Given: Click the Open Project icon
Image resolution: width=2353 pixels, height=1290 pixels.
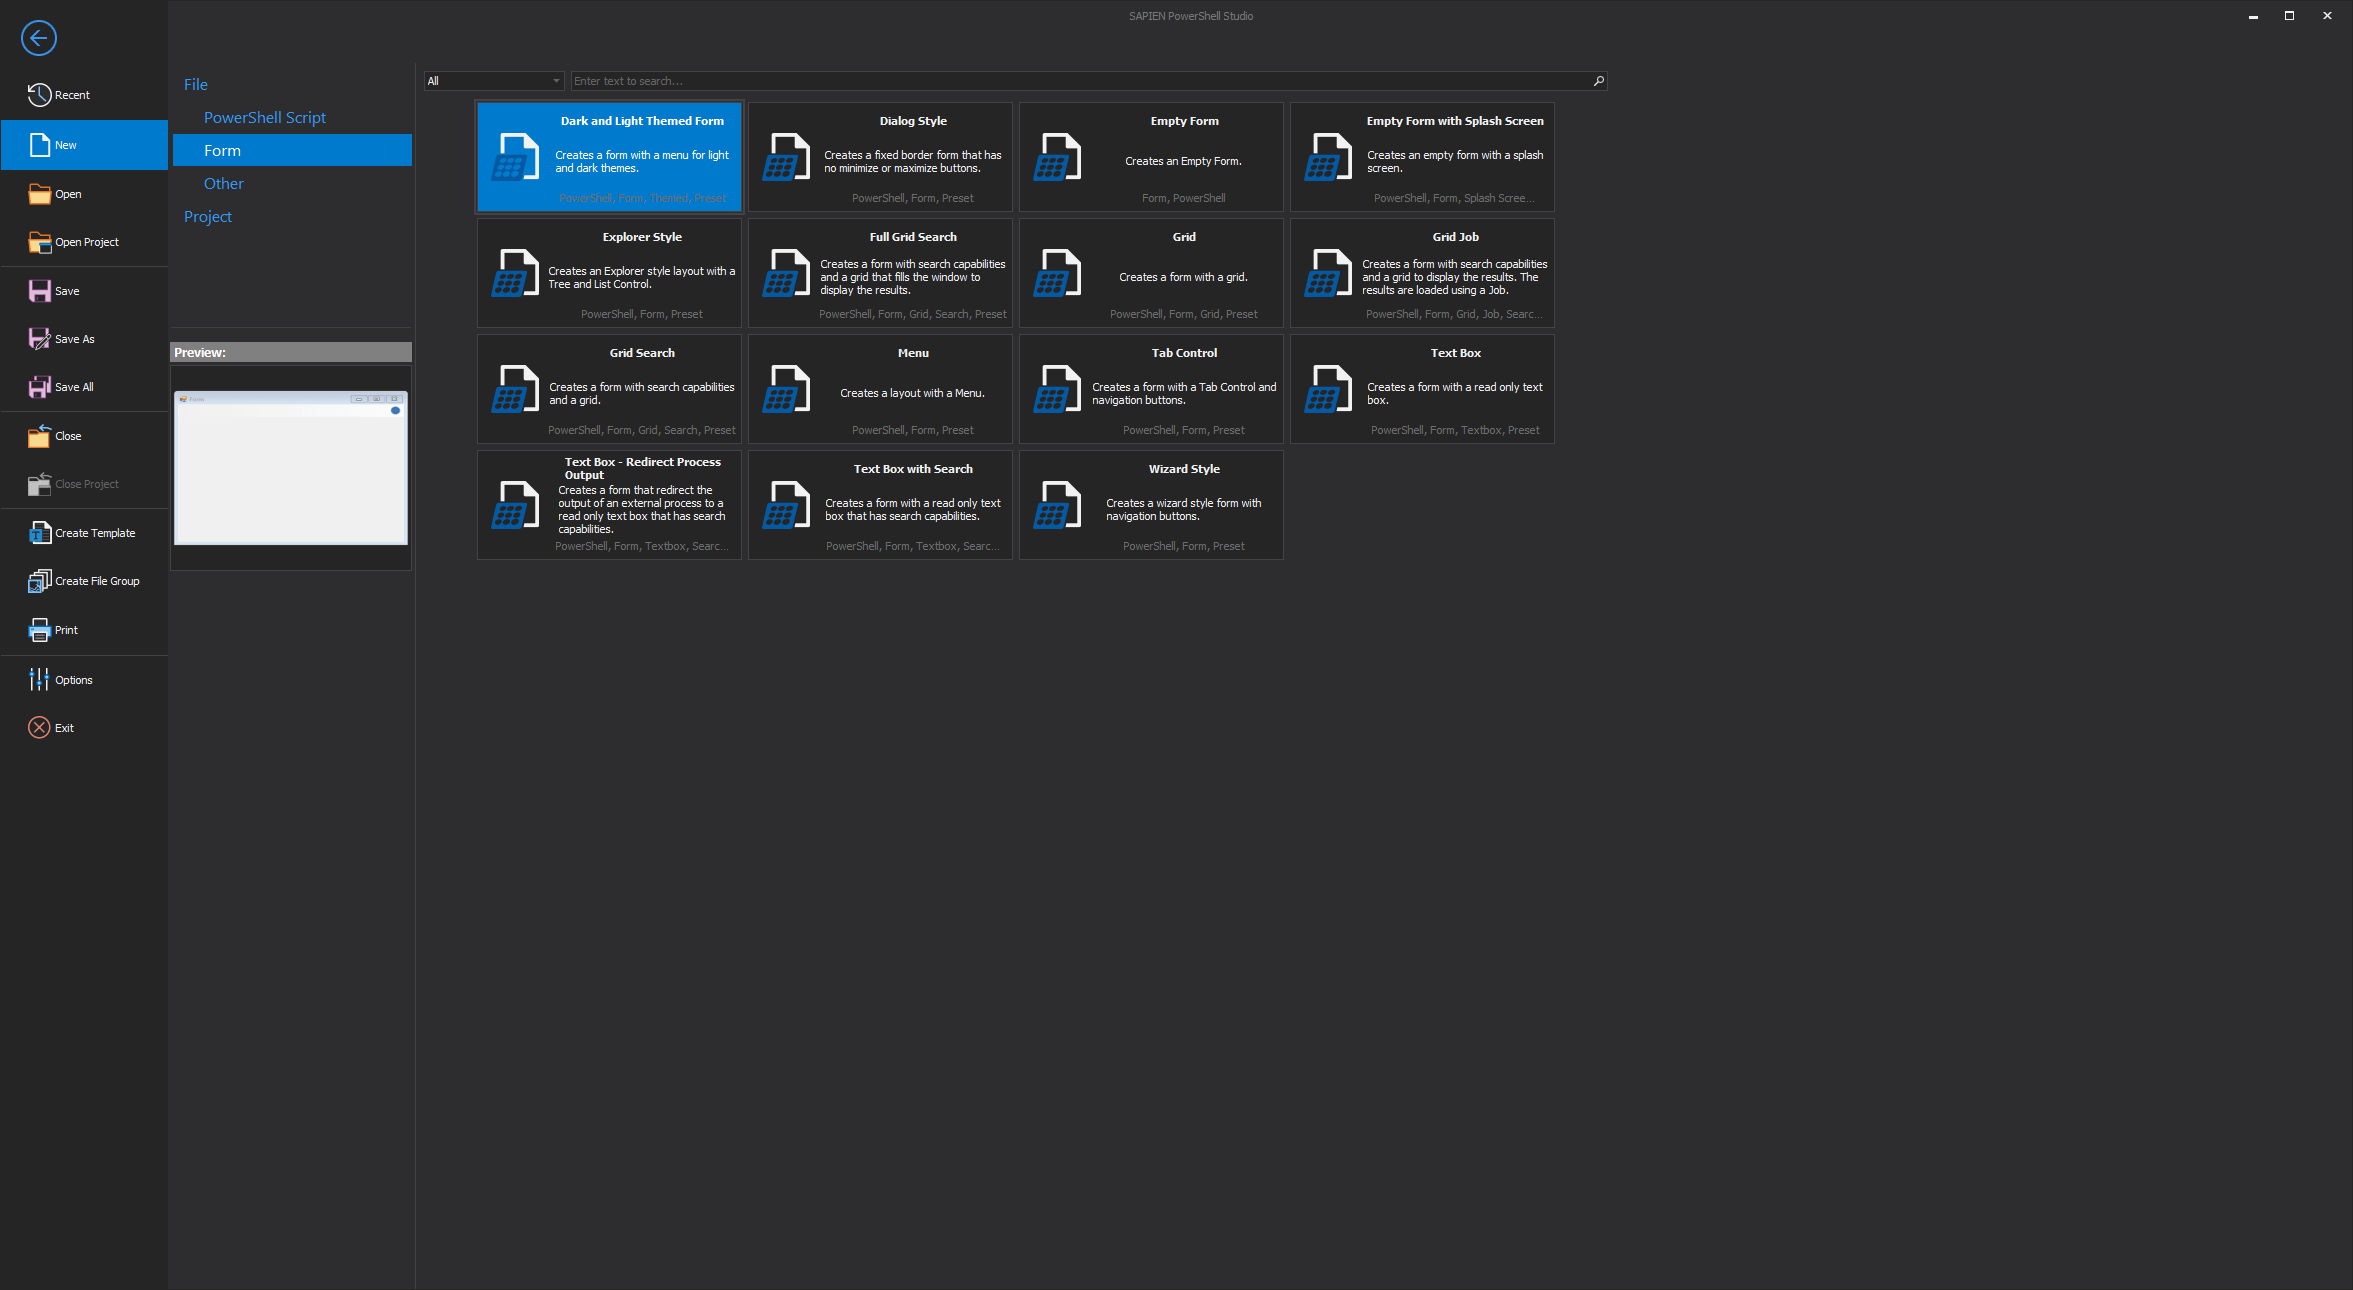Looking at the screenshot, I should coord(39,242).
